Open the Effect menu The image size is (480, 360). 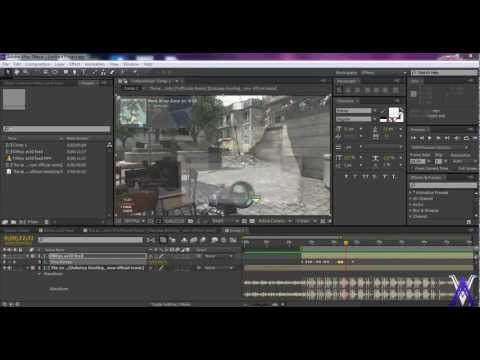[x=75, y=64]
